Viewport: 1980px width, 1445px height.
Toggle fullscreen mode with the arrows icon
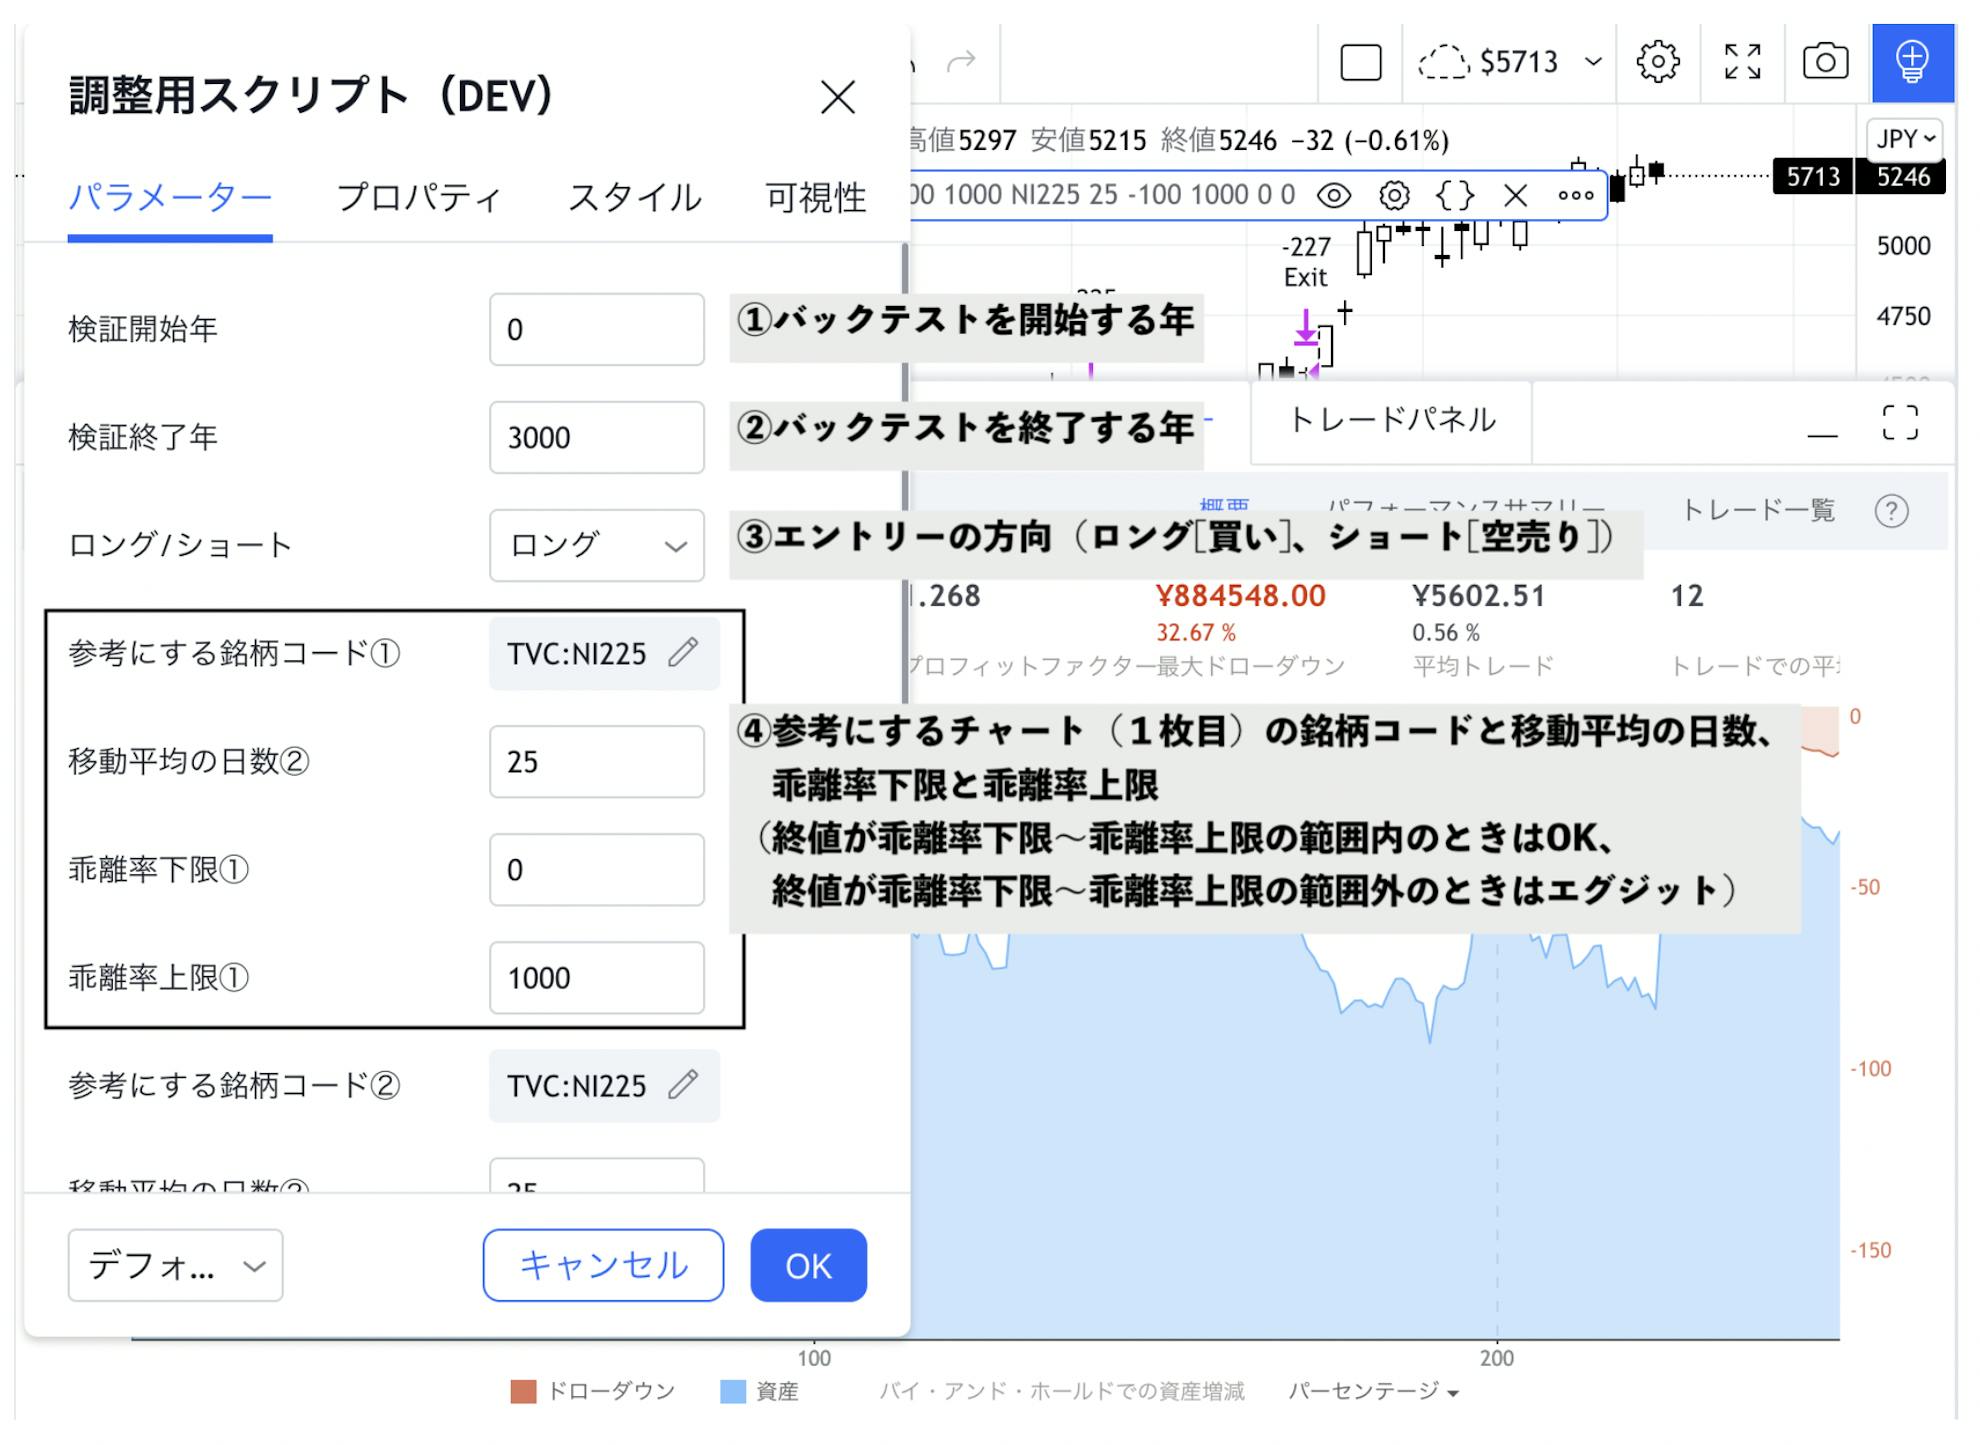click(1742, 62)
